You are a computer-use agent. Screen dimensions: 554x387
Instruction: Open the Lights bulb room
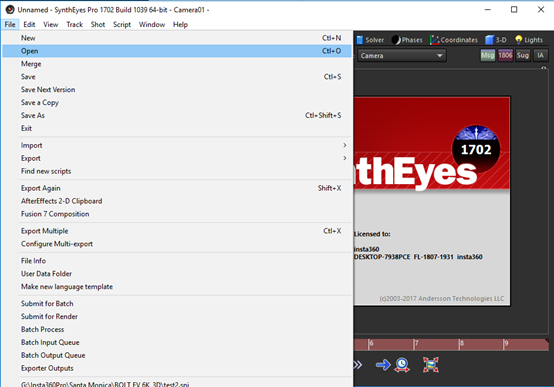pyautogui.click(x=529, y=40)
